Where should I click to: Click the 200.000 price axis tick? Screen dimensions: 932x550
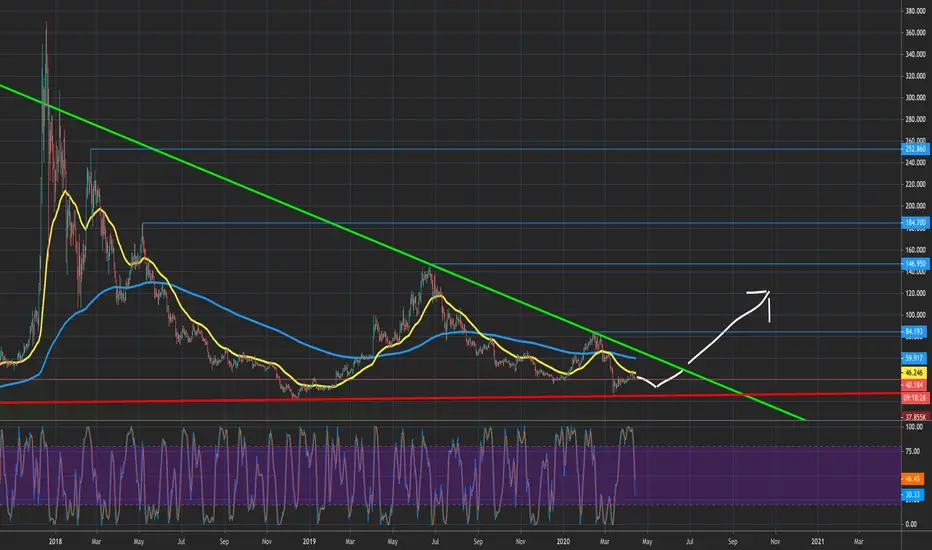click(915, 206)
